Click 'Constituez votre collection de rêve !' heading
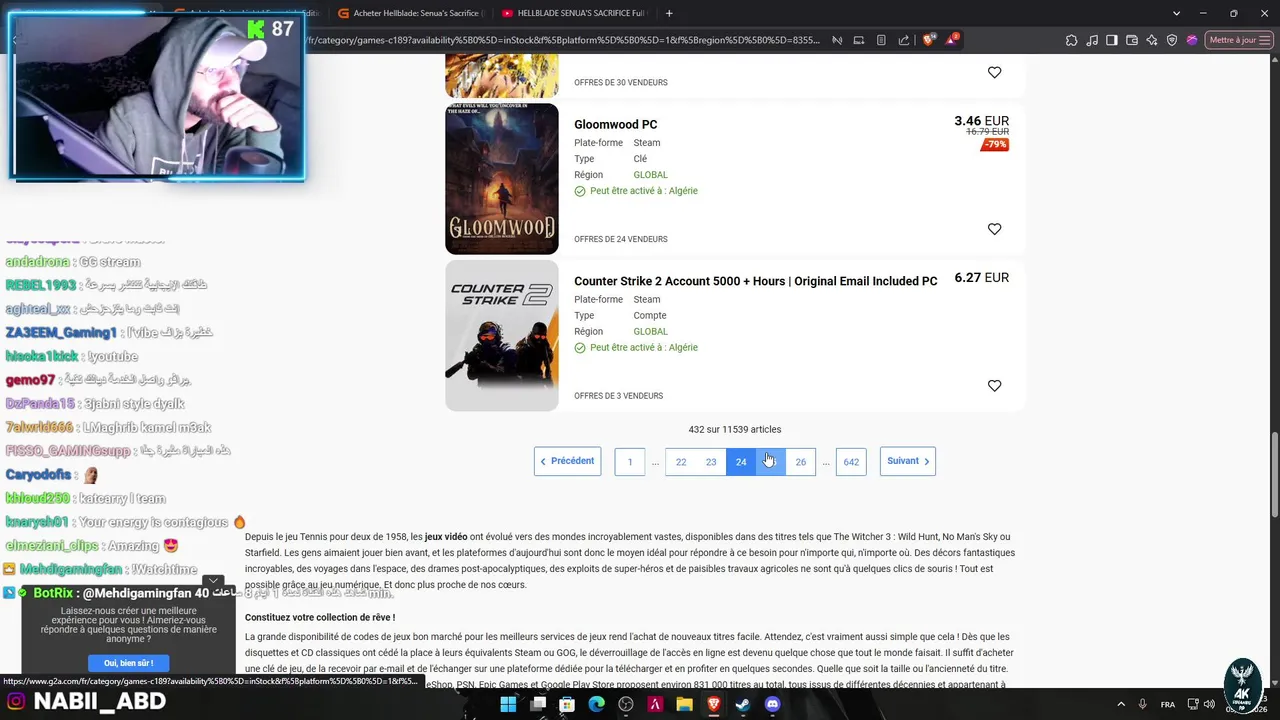This screenshot has width=1280, height=720. tap(320, 617)
